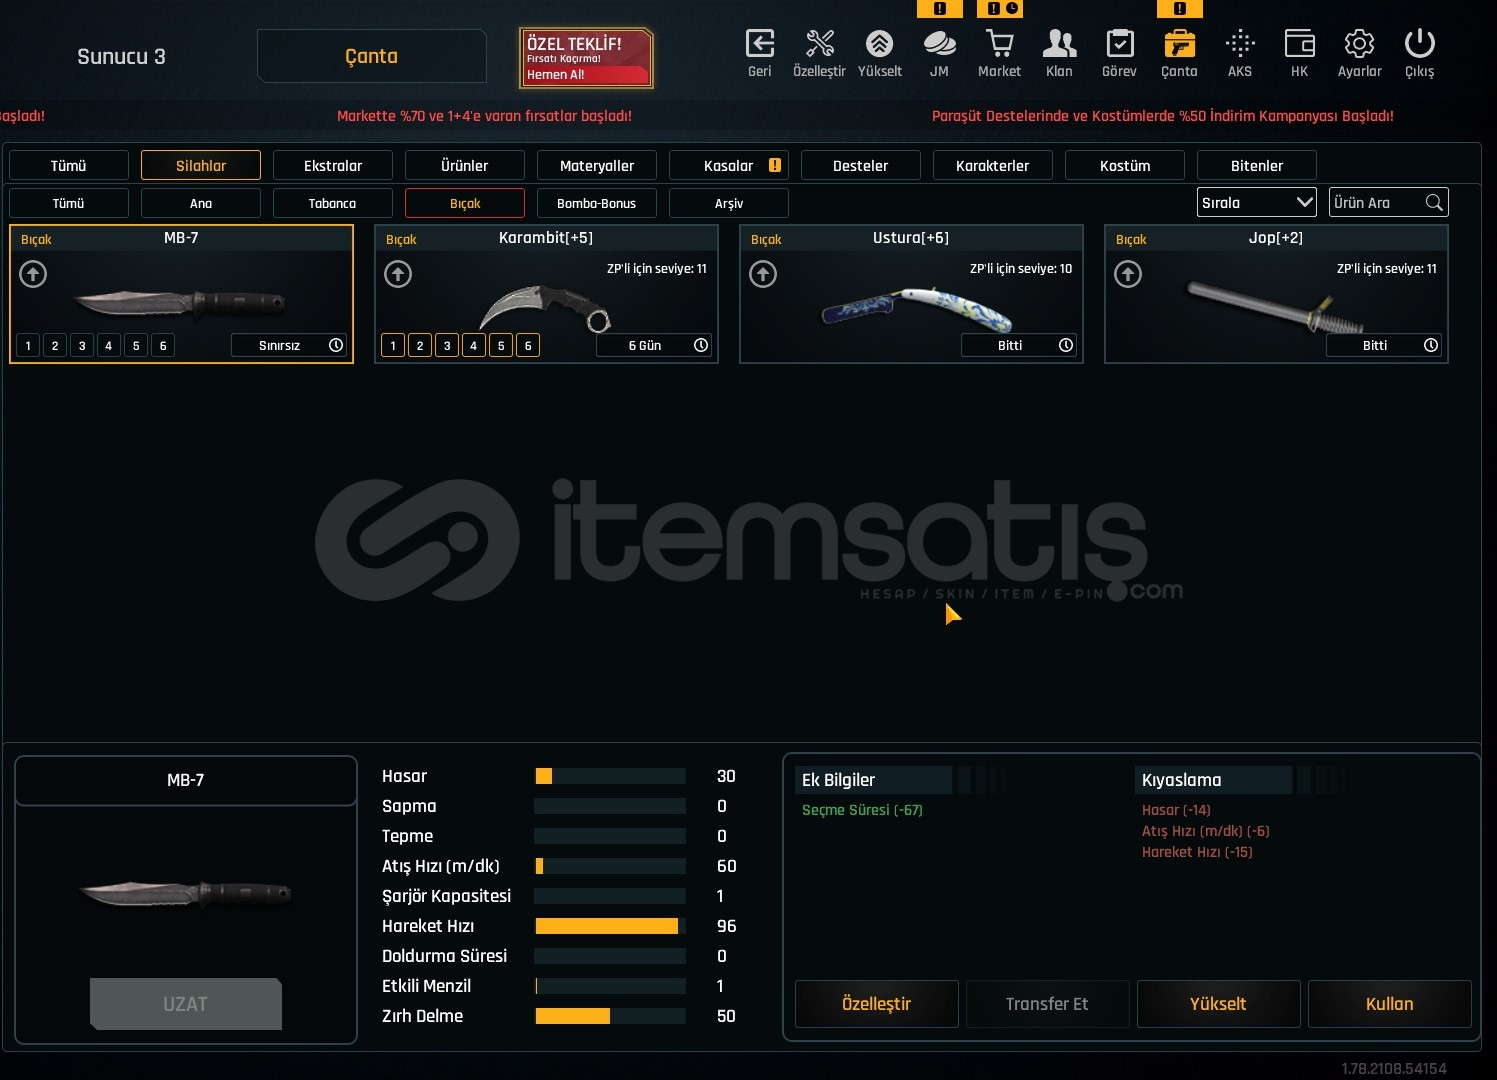1497x1080 pixels.
Task: Click the Geri back icon
Action: point(760,44)
